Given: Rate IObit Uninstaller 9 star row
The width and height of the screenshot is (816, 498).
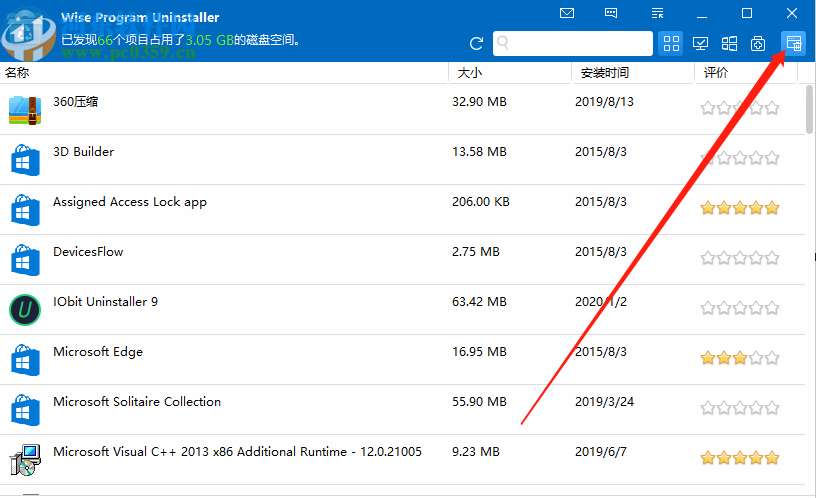Looking at the screenshot, I should [740, 308].
